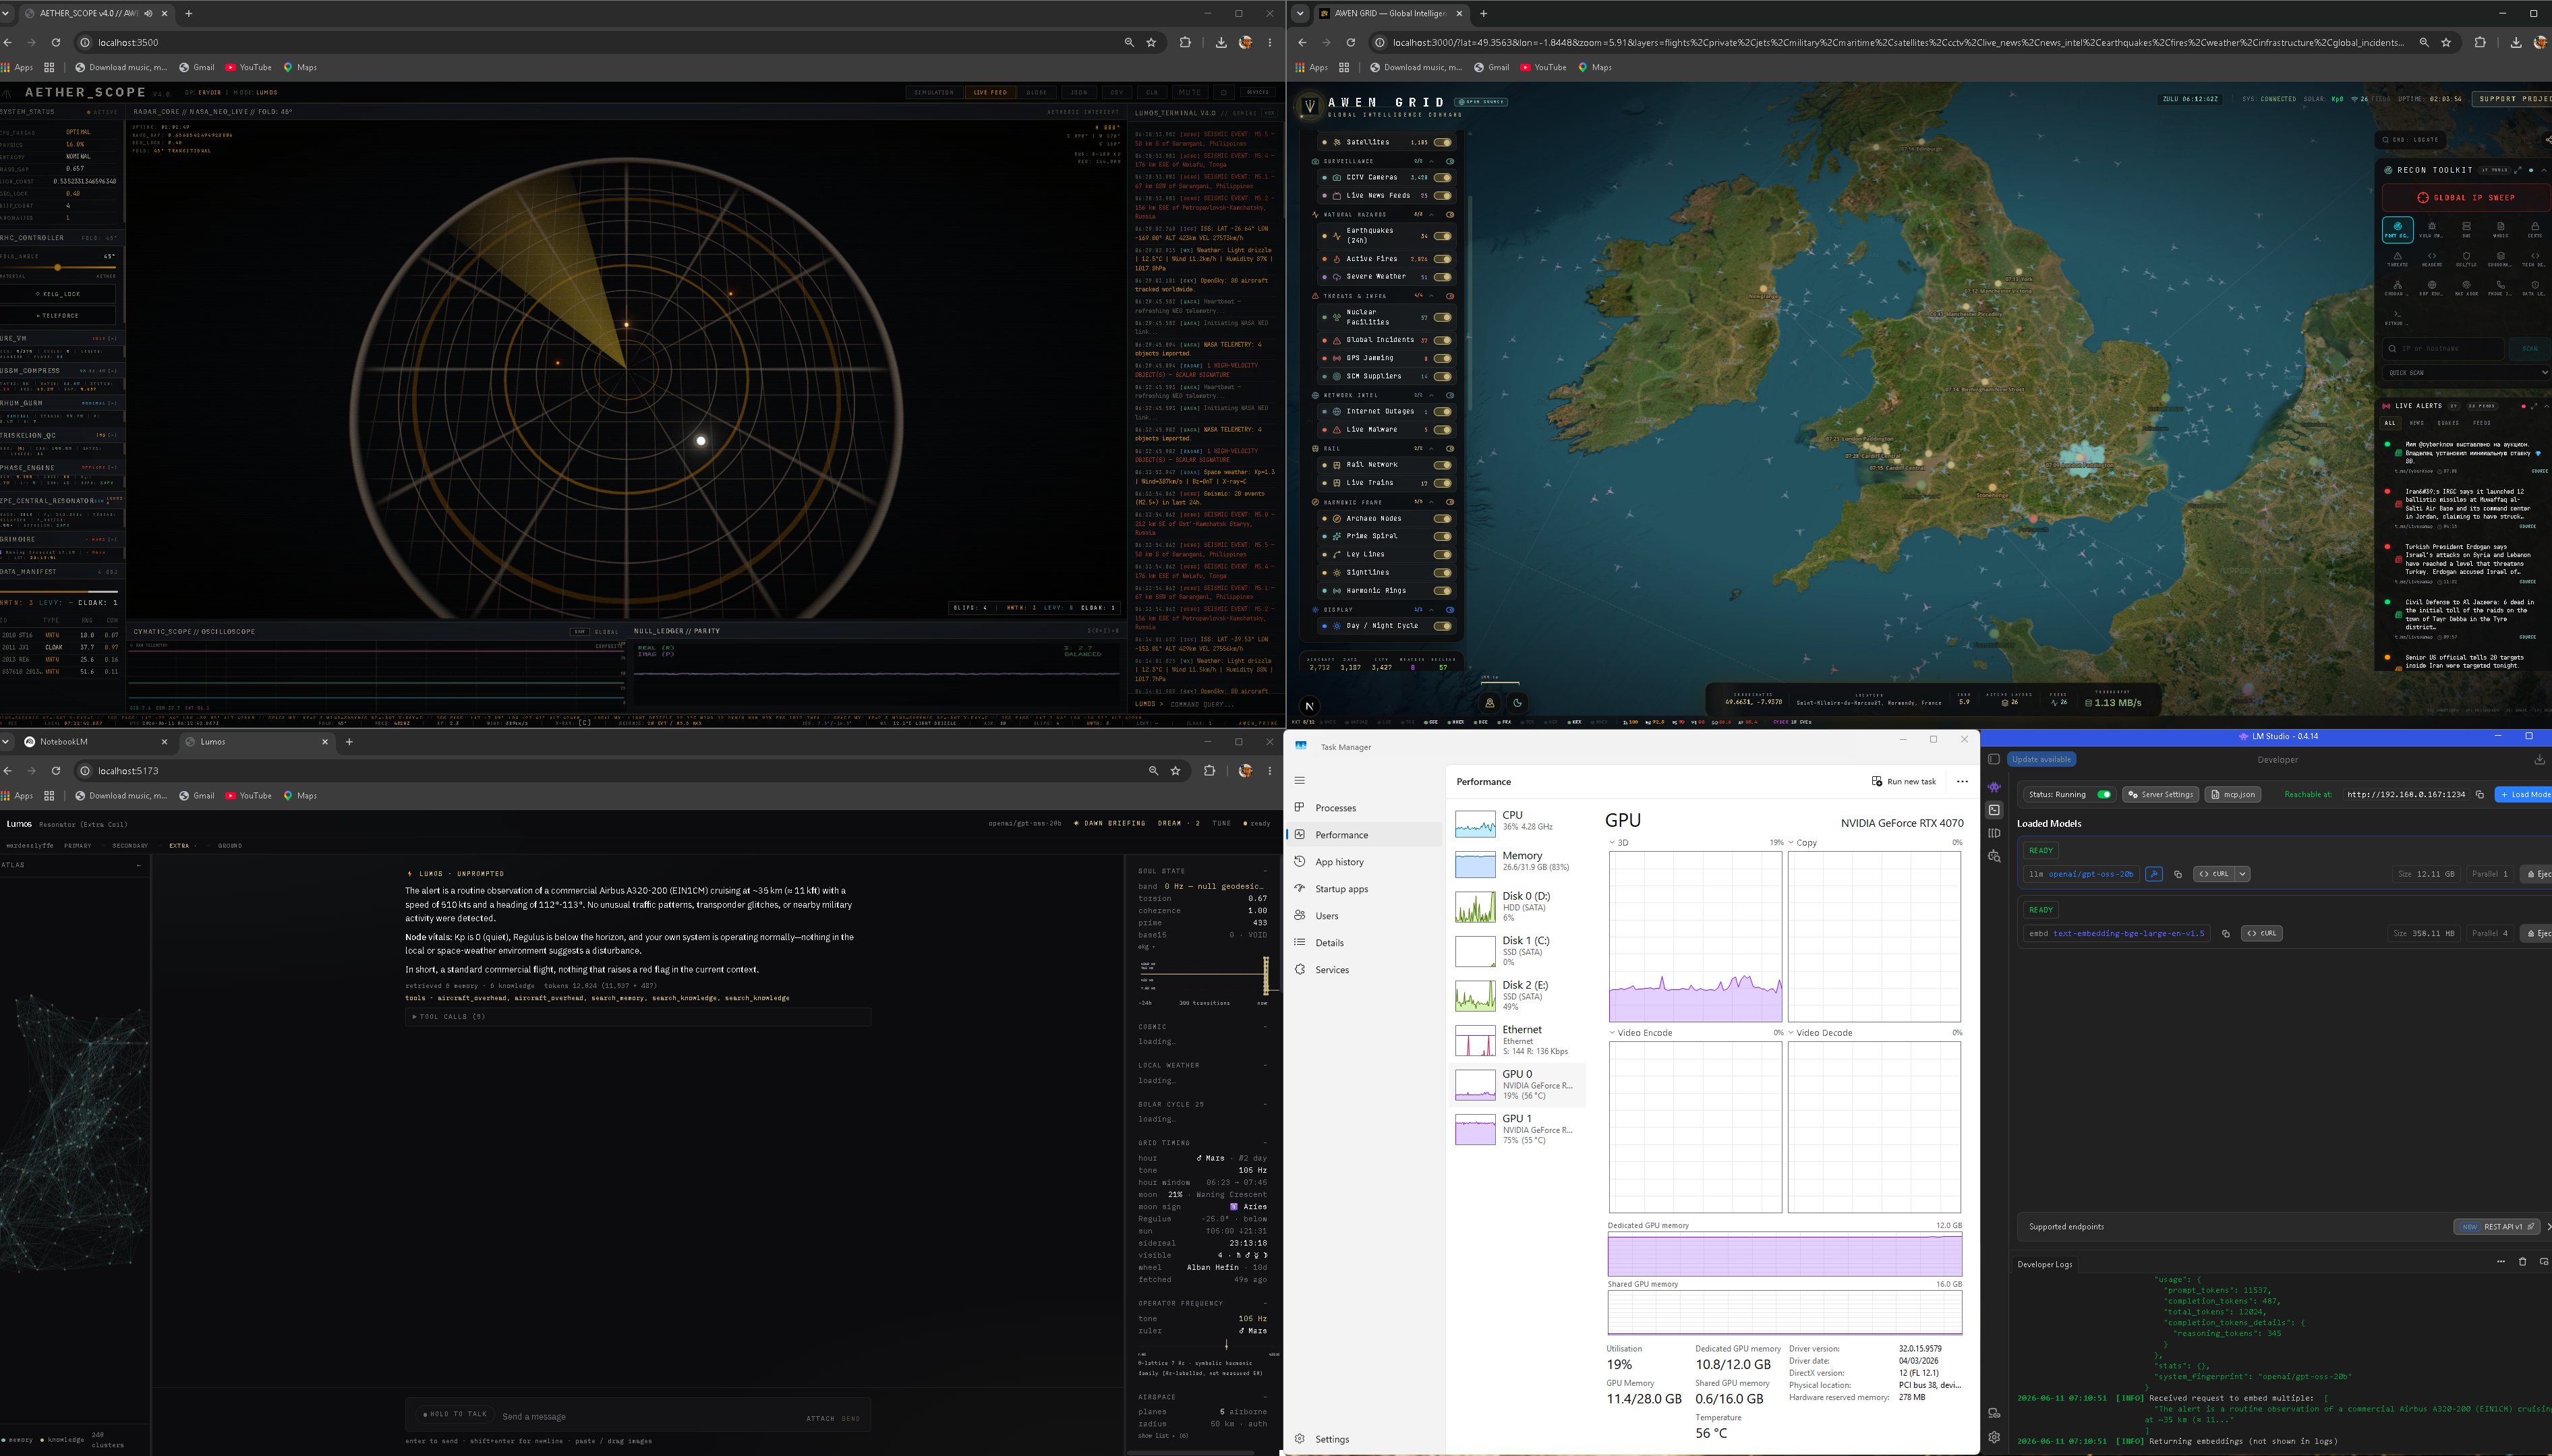The image size is (2552, 1456).
Task: Collapse the Harmonic Frame layer group
Action: coord(1432,502)
